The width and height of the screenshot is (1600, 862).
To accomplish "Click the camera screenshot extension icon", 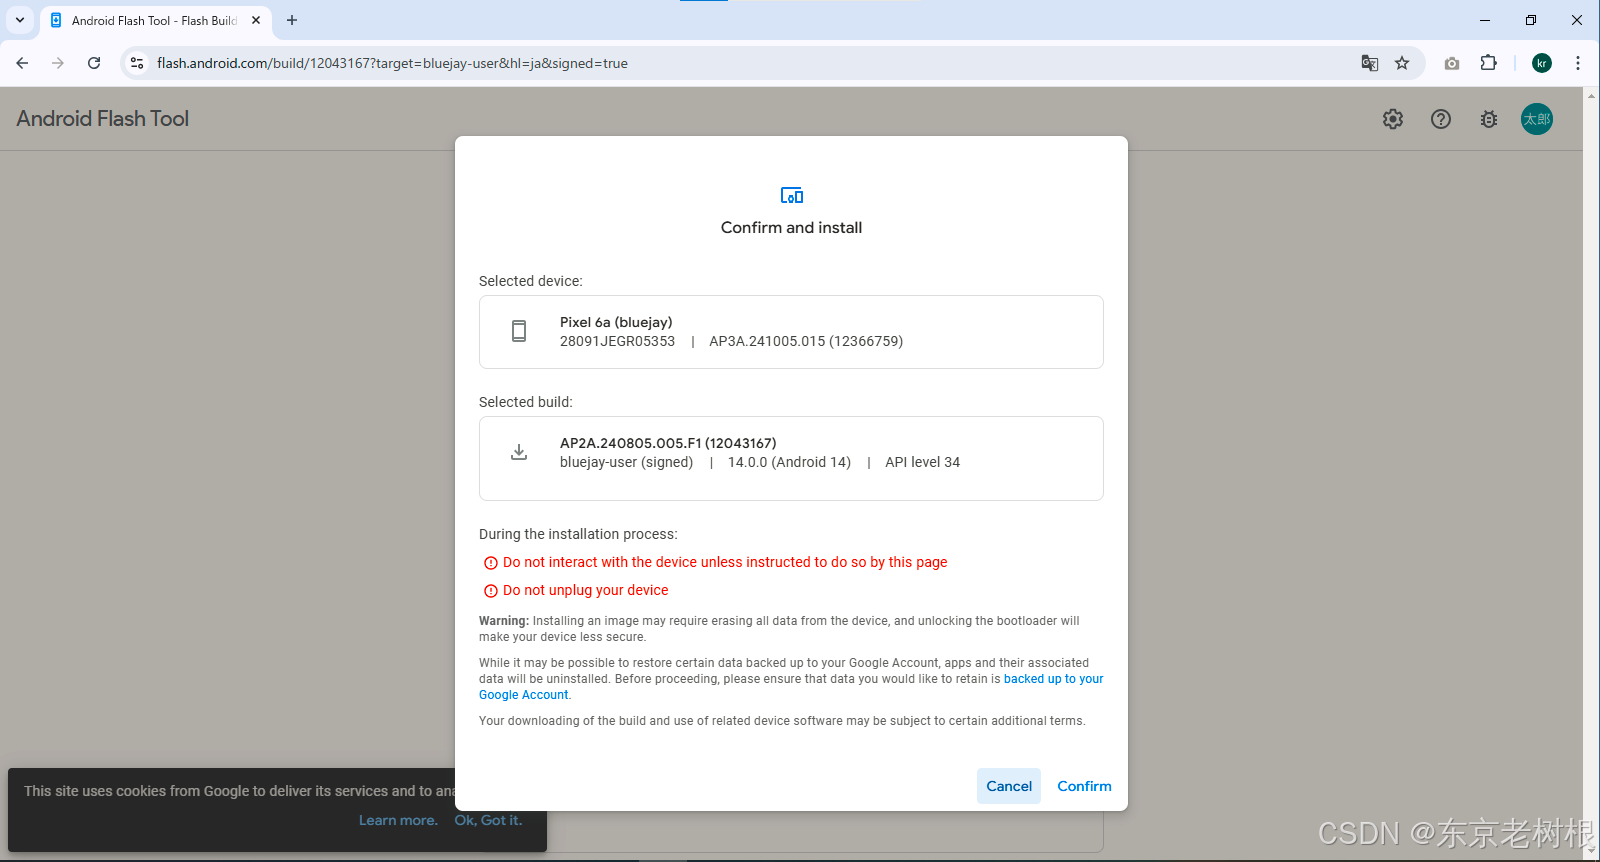I will [1452, 63].
